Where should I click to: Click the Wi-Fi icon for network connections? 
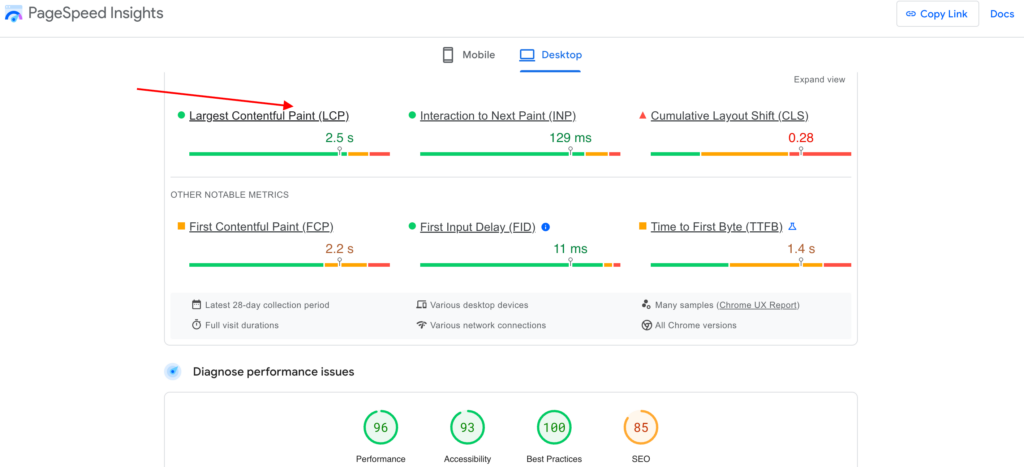click(x=422, y=325)
